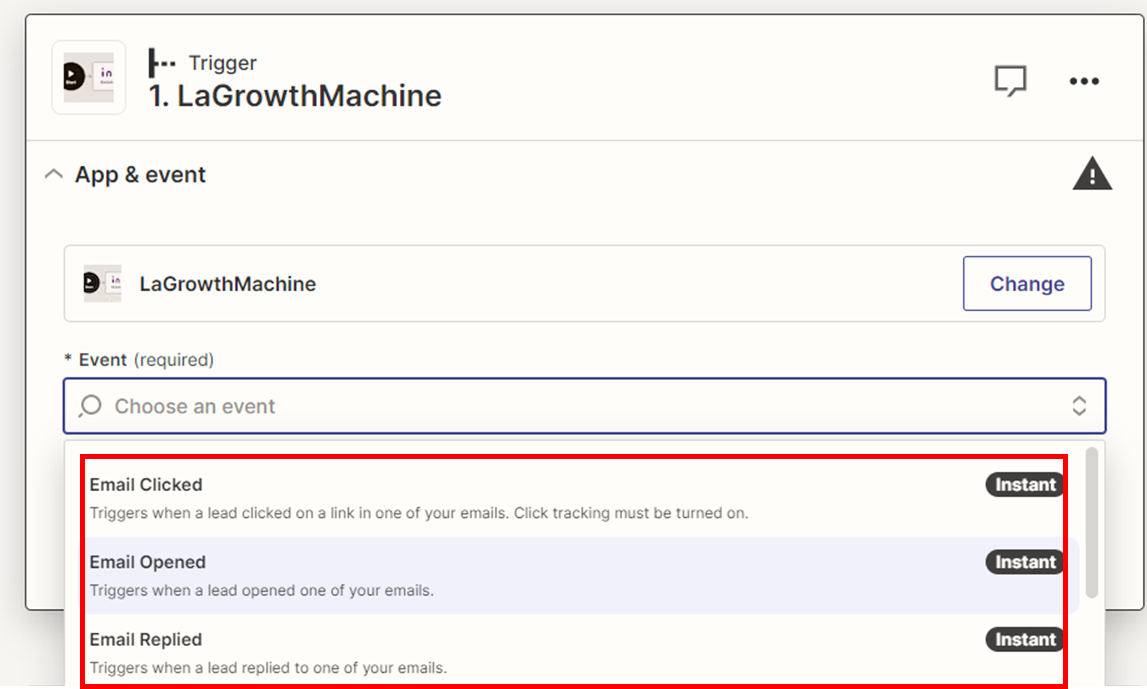Focus the Choose an event search field
The image size is (1147, 689).
tap(584, 406)
